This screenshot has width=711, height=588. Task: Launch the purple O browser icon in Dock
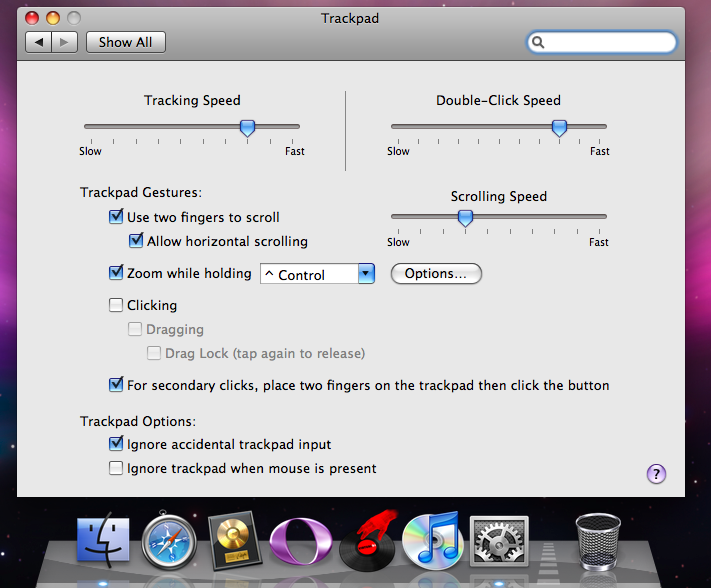pyautogui.click(x=300, y=542)
